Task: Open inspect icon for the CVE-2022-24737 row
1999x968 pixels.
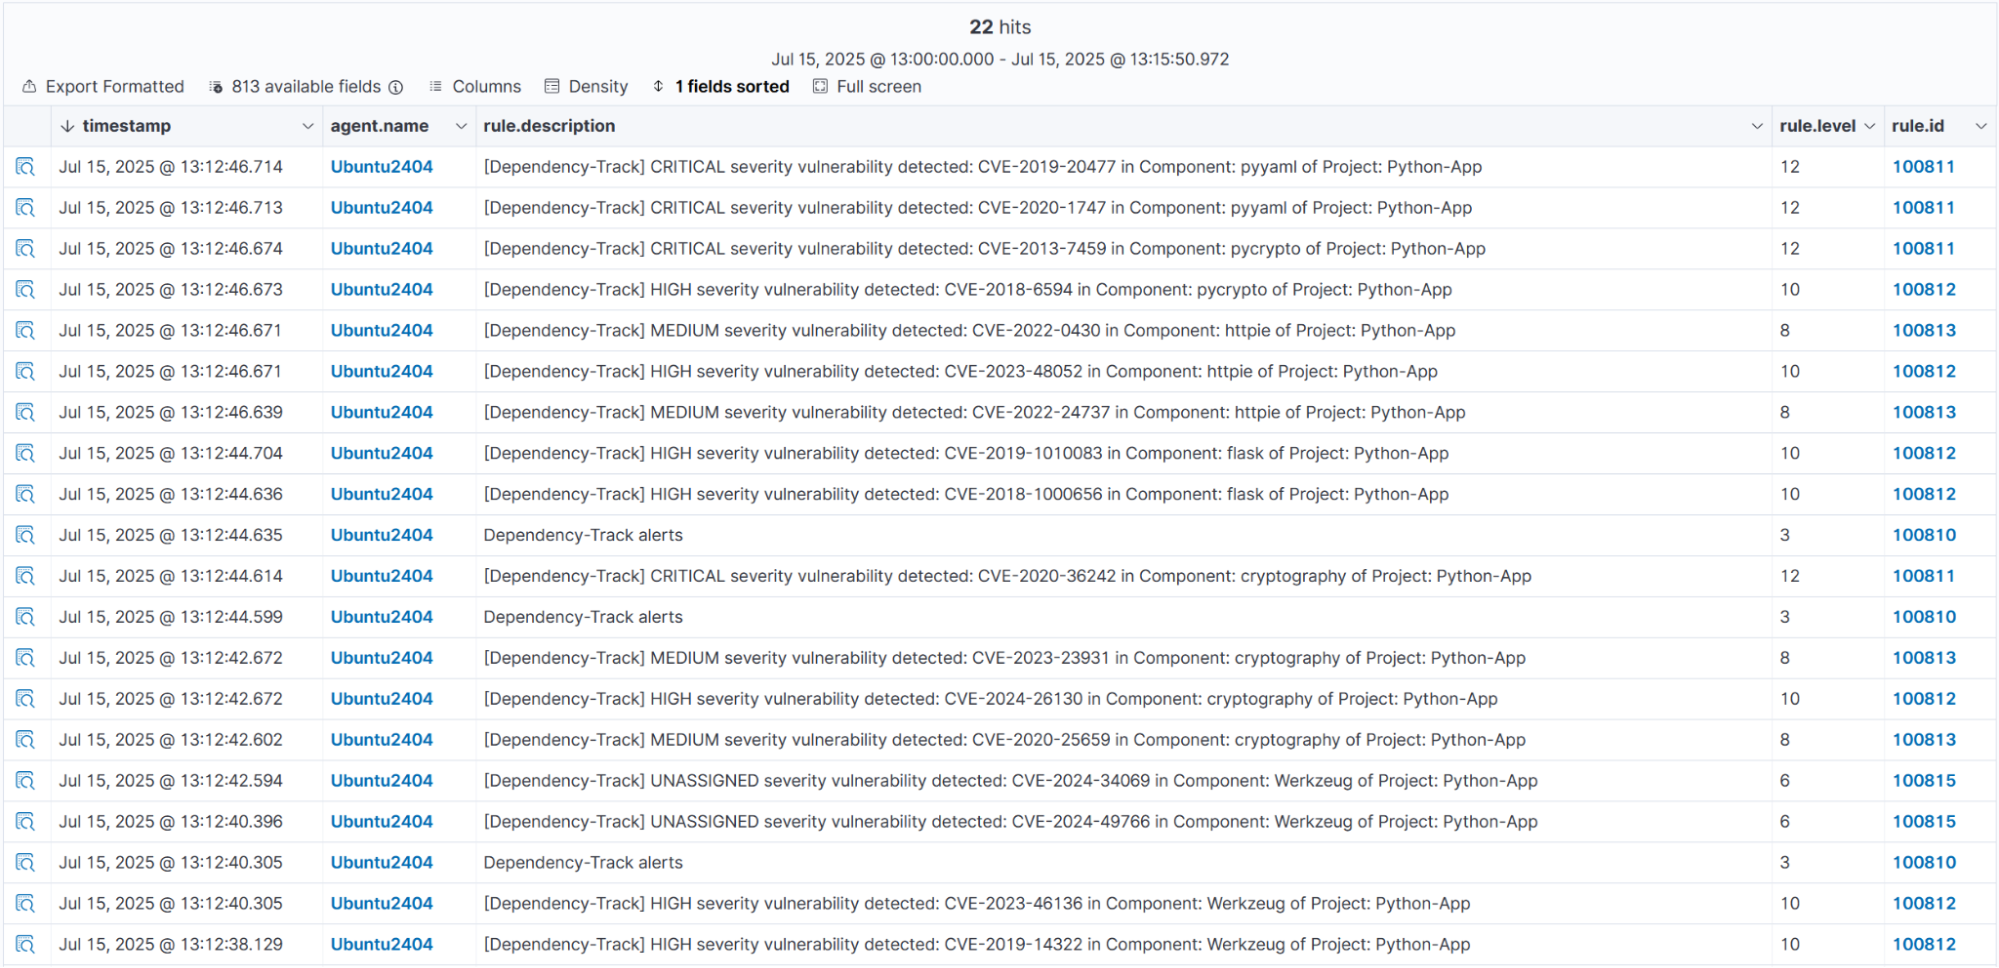Action: tap(25, 413)
